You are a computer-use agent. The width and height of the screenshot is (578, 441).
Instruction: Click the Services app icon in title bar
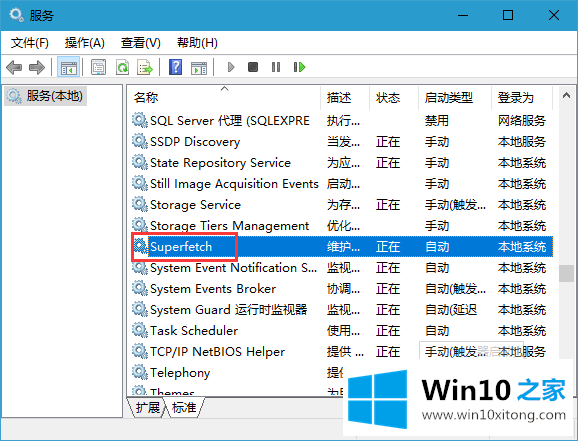16,15
